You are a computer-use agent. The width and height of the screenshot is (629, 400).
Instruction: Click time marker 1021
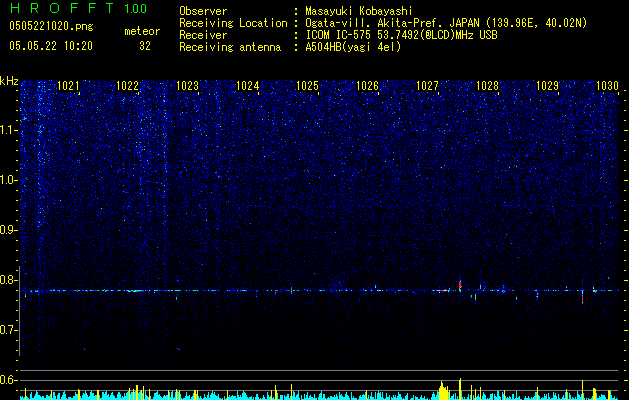68,86
